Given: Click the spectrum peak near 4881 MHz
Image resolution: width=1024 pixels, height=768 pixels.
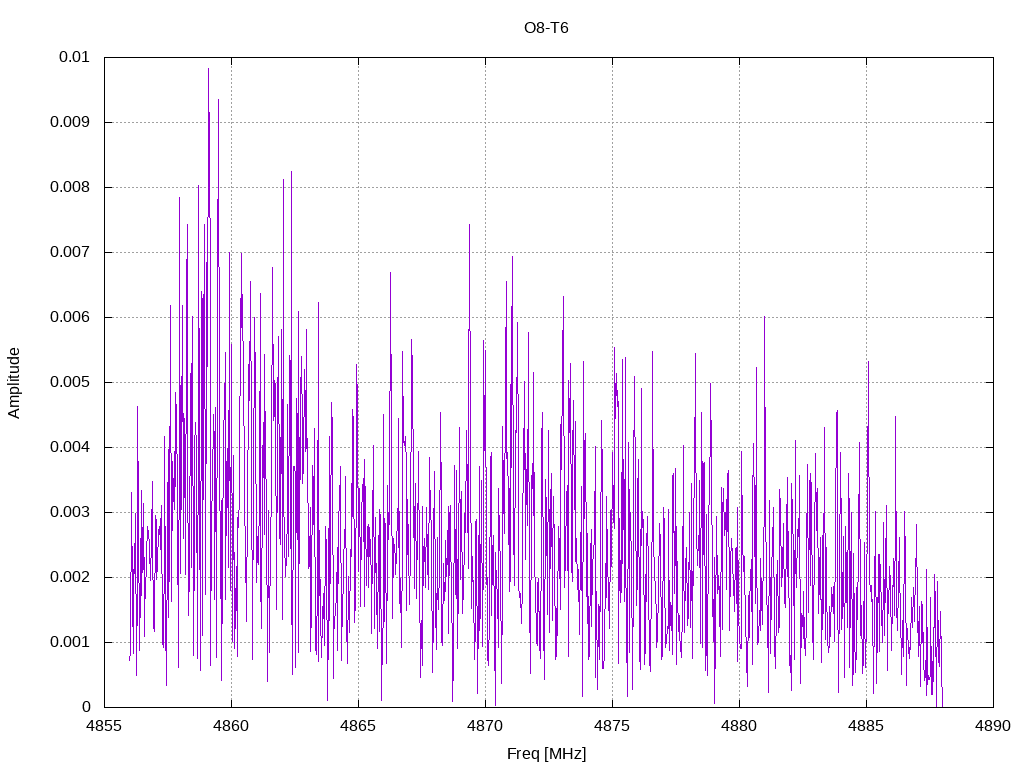Looking at the screenshot, I should pos(764,317).
